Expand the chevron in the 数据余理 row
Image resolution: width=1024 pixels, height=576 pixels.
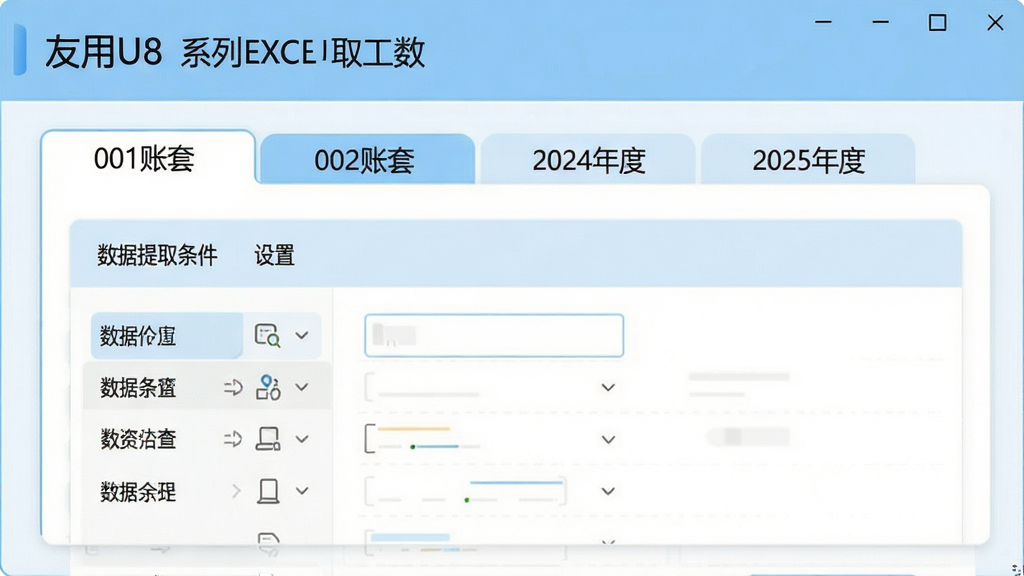tap(302, 491)
